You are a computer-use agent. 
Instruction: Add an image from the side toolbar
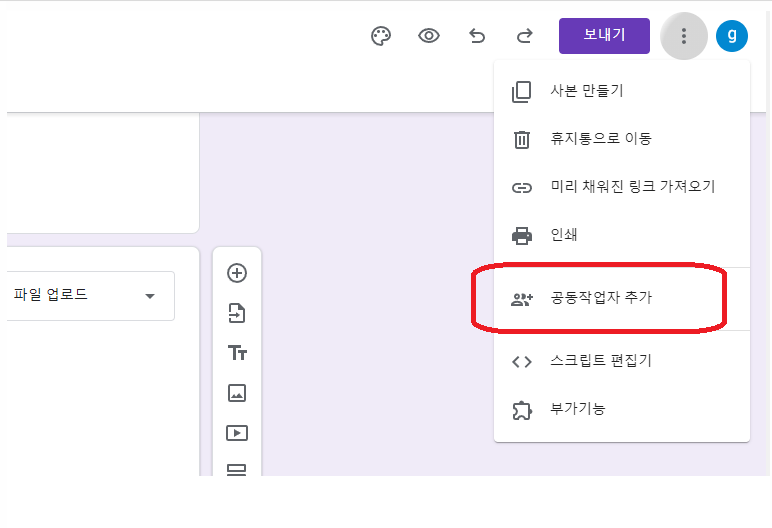237,393
